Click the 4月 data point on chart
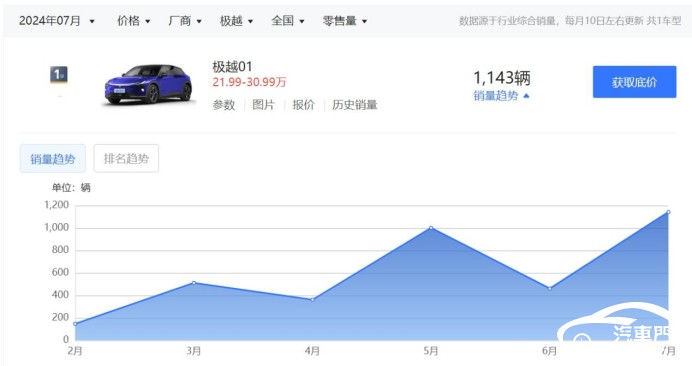This screenshot has width=692, height=366. 312,300
